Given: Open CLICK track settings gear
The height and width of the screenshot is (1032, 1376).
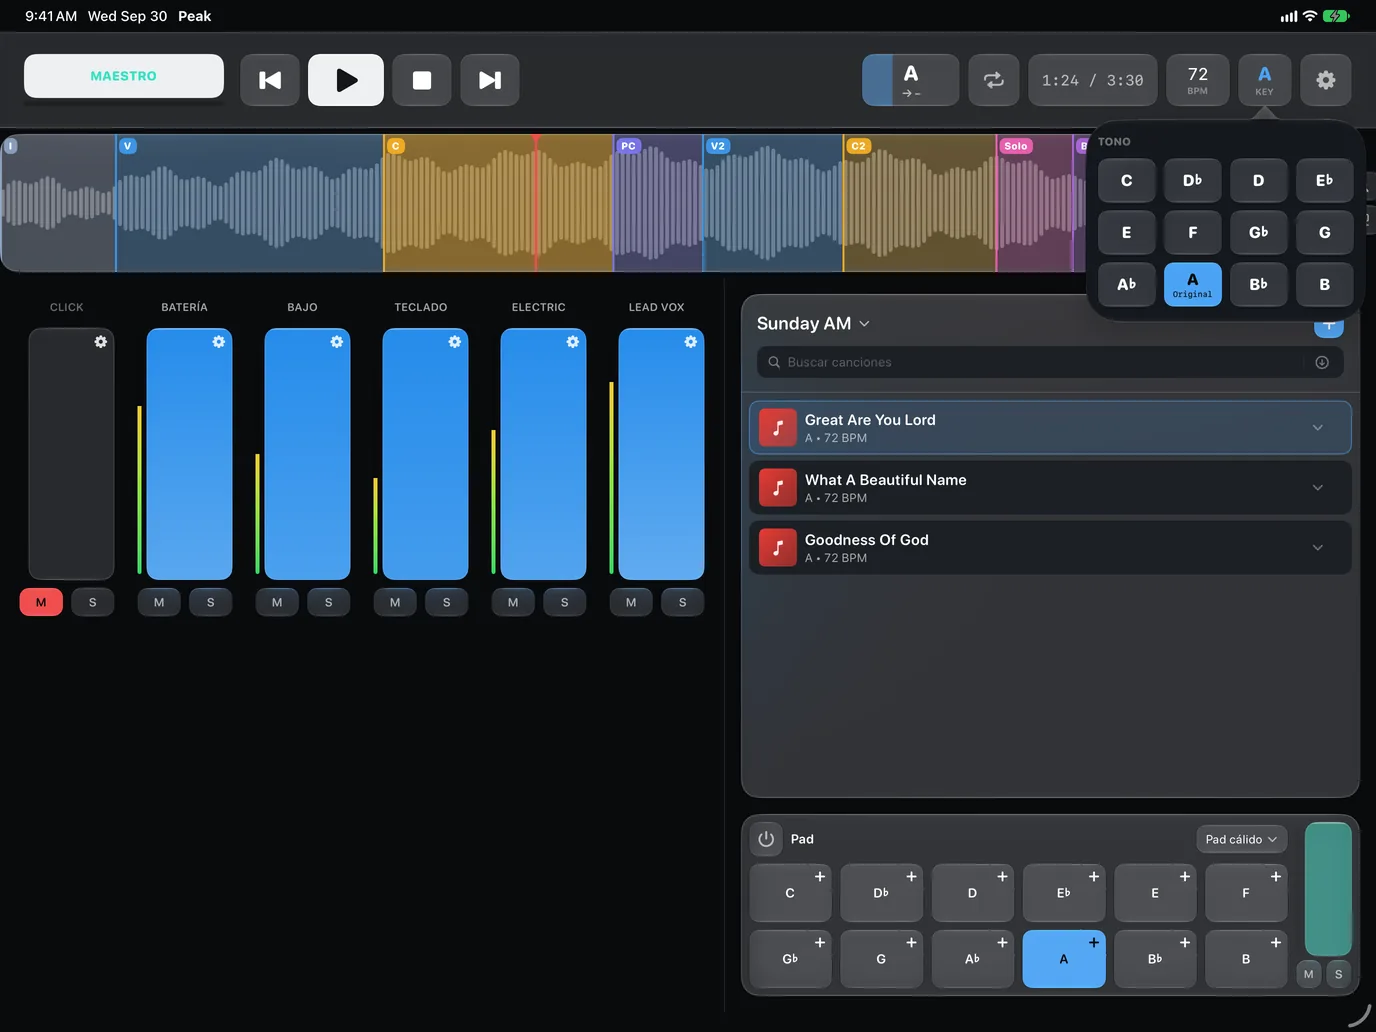Looking at the screenshot, I should (101, 342).
